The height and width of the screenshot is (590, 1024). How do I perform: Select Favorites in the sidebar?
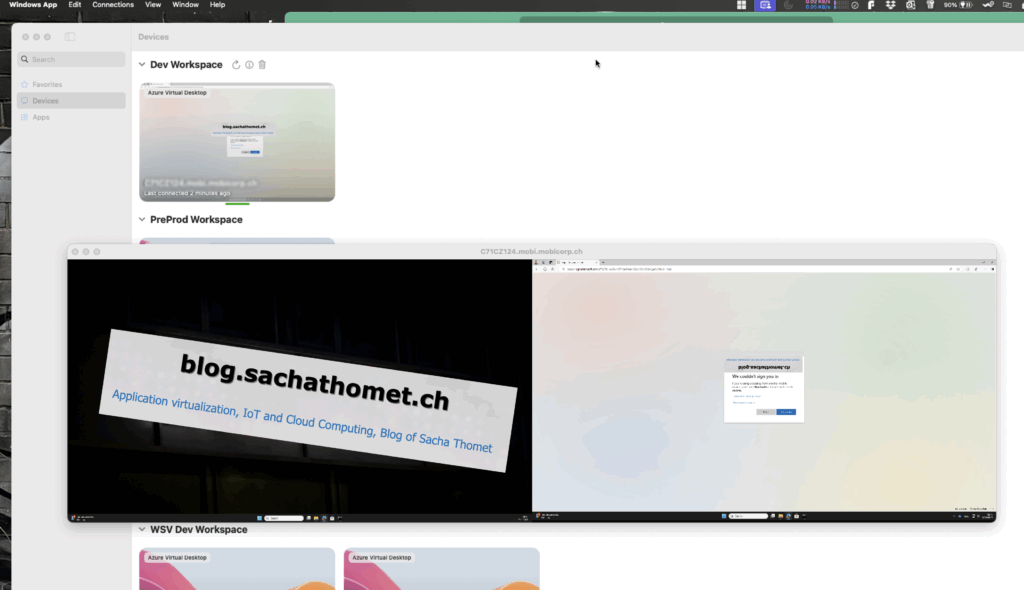(x=46, y=85)
